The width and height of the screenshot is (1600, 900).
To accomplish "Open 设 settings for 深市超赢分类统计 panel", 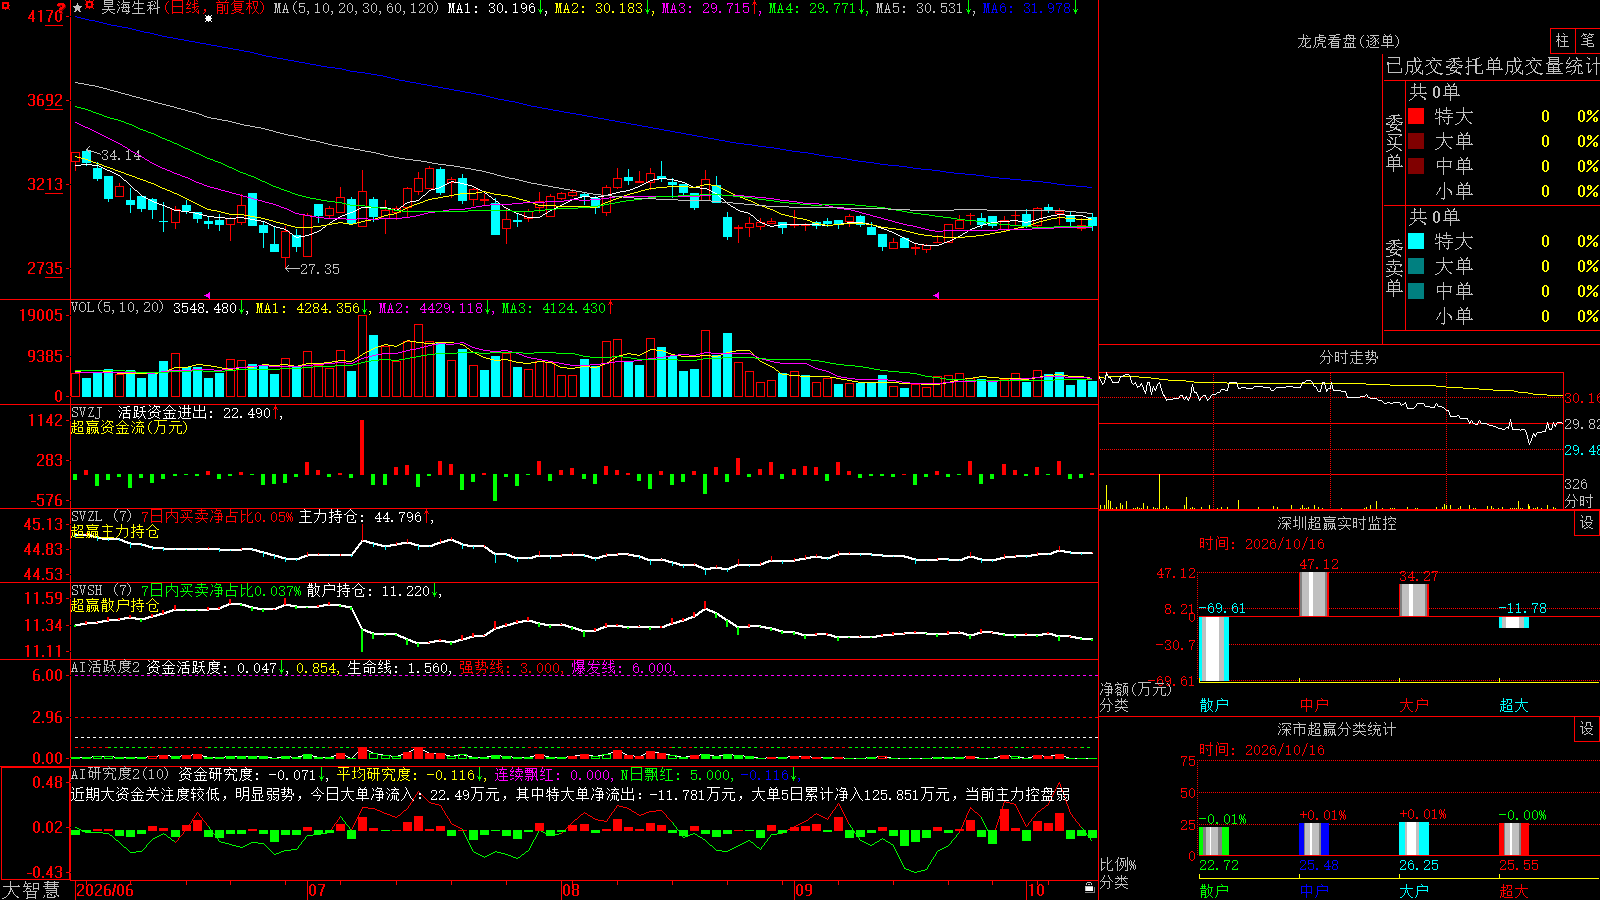I will [x=1587, y=729].
